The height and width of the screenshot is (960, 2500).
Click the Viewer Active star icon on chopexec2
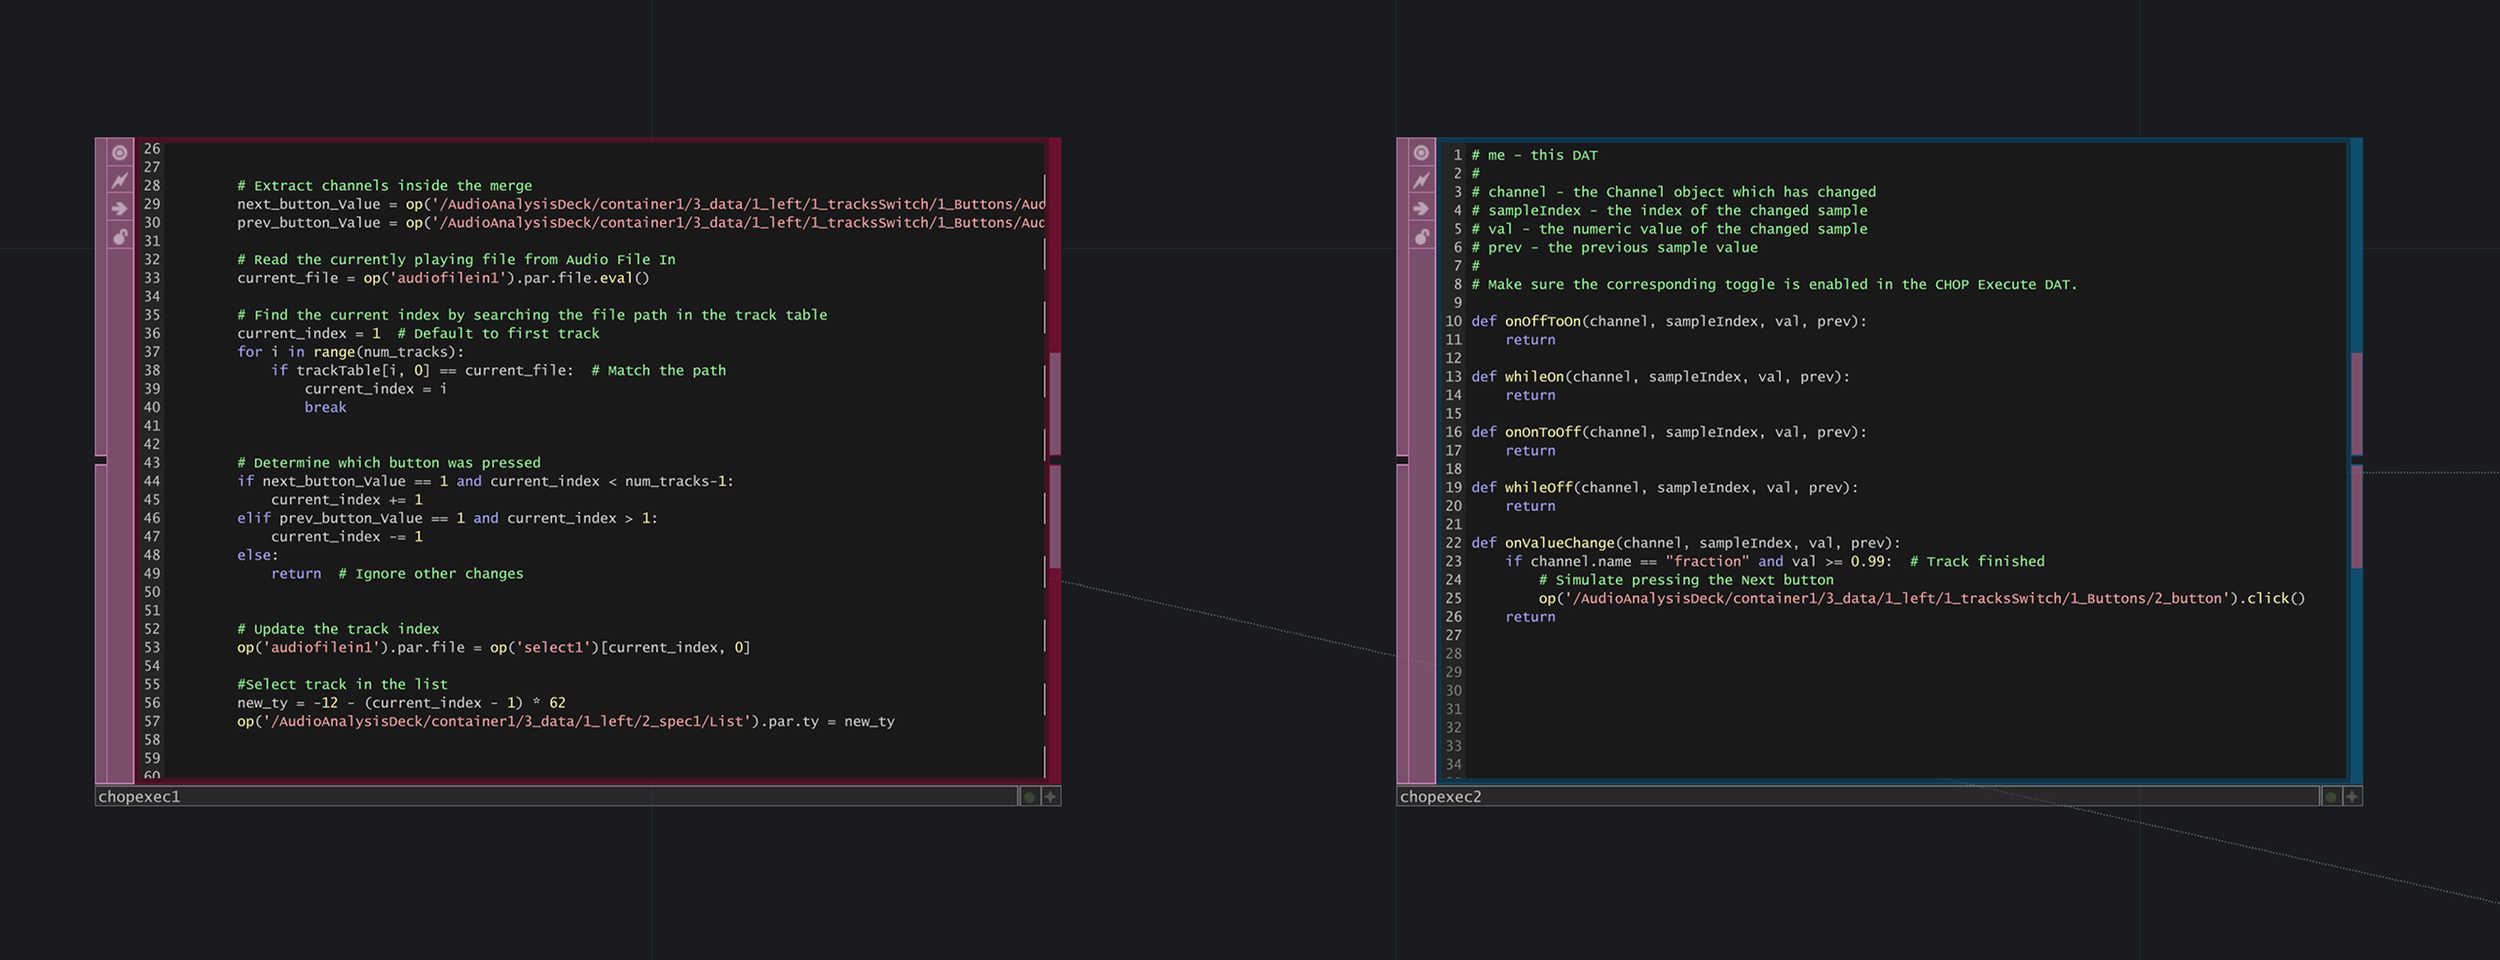[x=2352, y=797]
